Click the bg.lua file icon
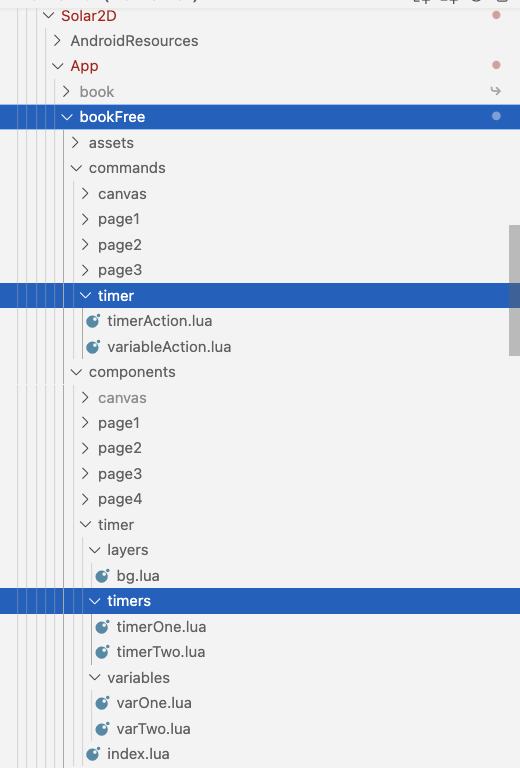This screenshot has height=768, width=520. pyautogui.click(x=102, y=576)
